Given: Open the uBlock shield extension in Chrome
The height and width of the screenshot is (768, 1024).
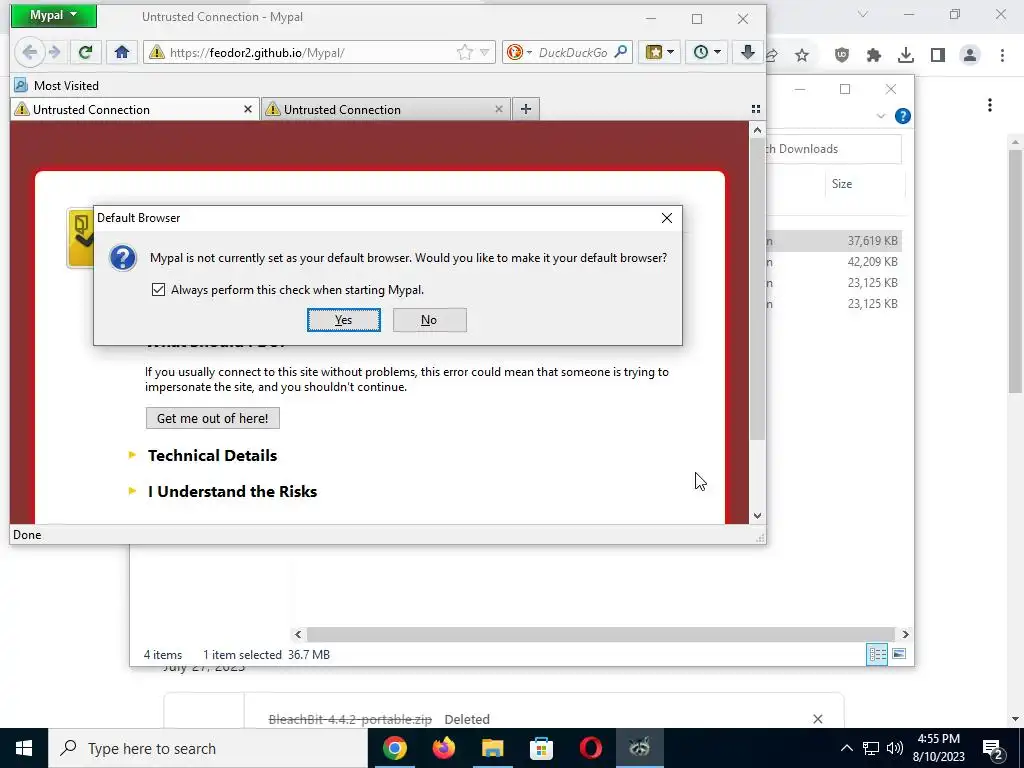Looking at the screenshot, I should [842, 56].
